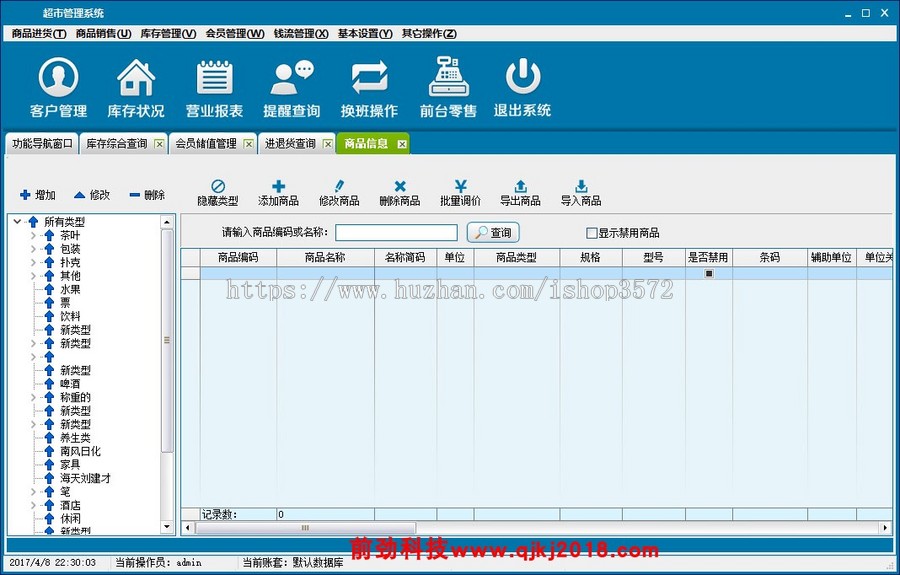The image size is (900, 575).
Task: Click the 增加 plus icon for categories
Action: 25,195
